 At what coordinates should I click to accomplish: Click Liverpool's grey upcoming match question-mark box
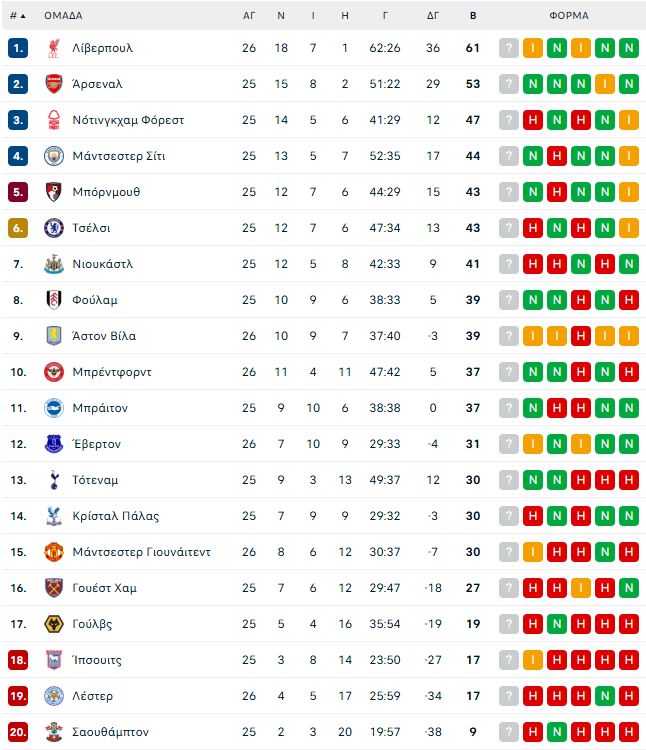[509, 48]
